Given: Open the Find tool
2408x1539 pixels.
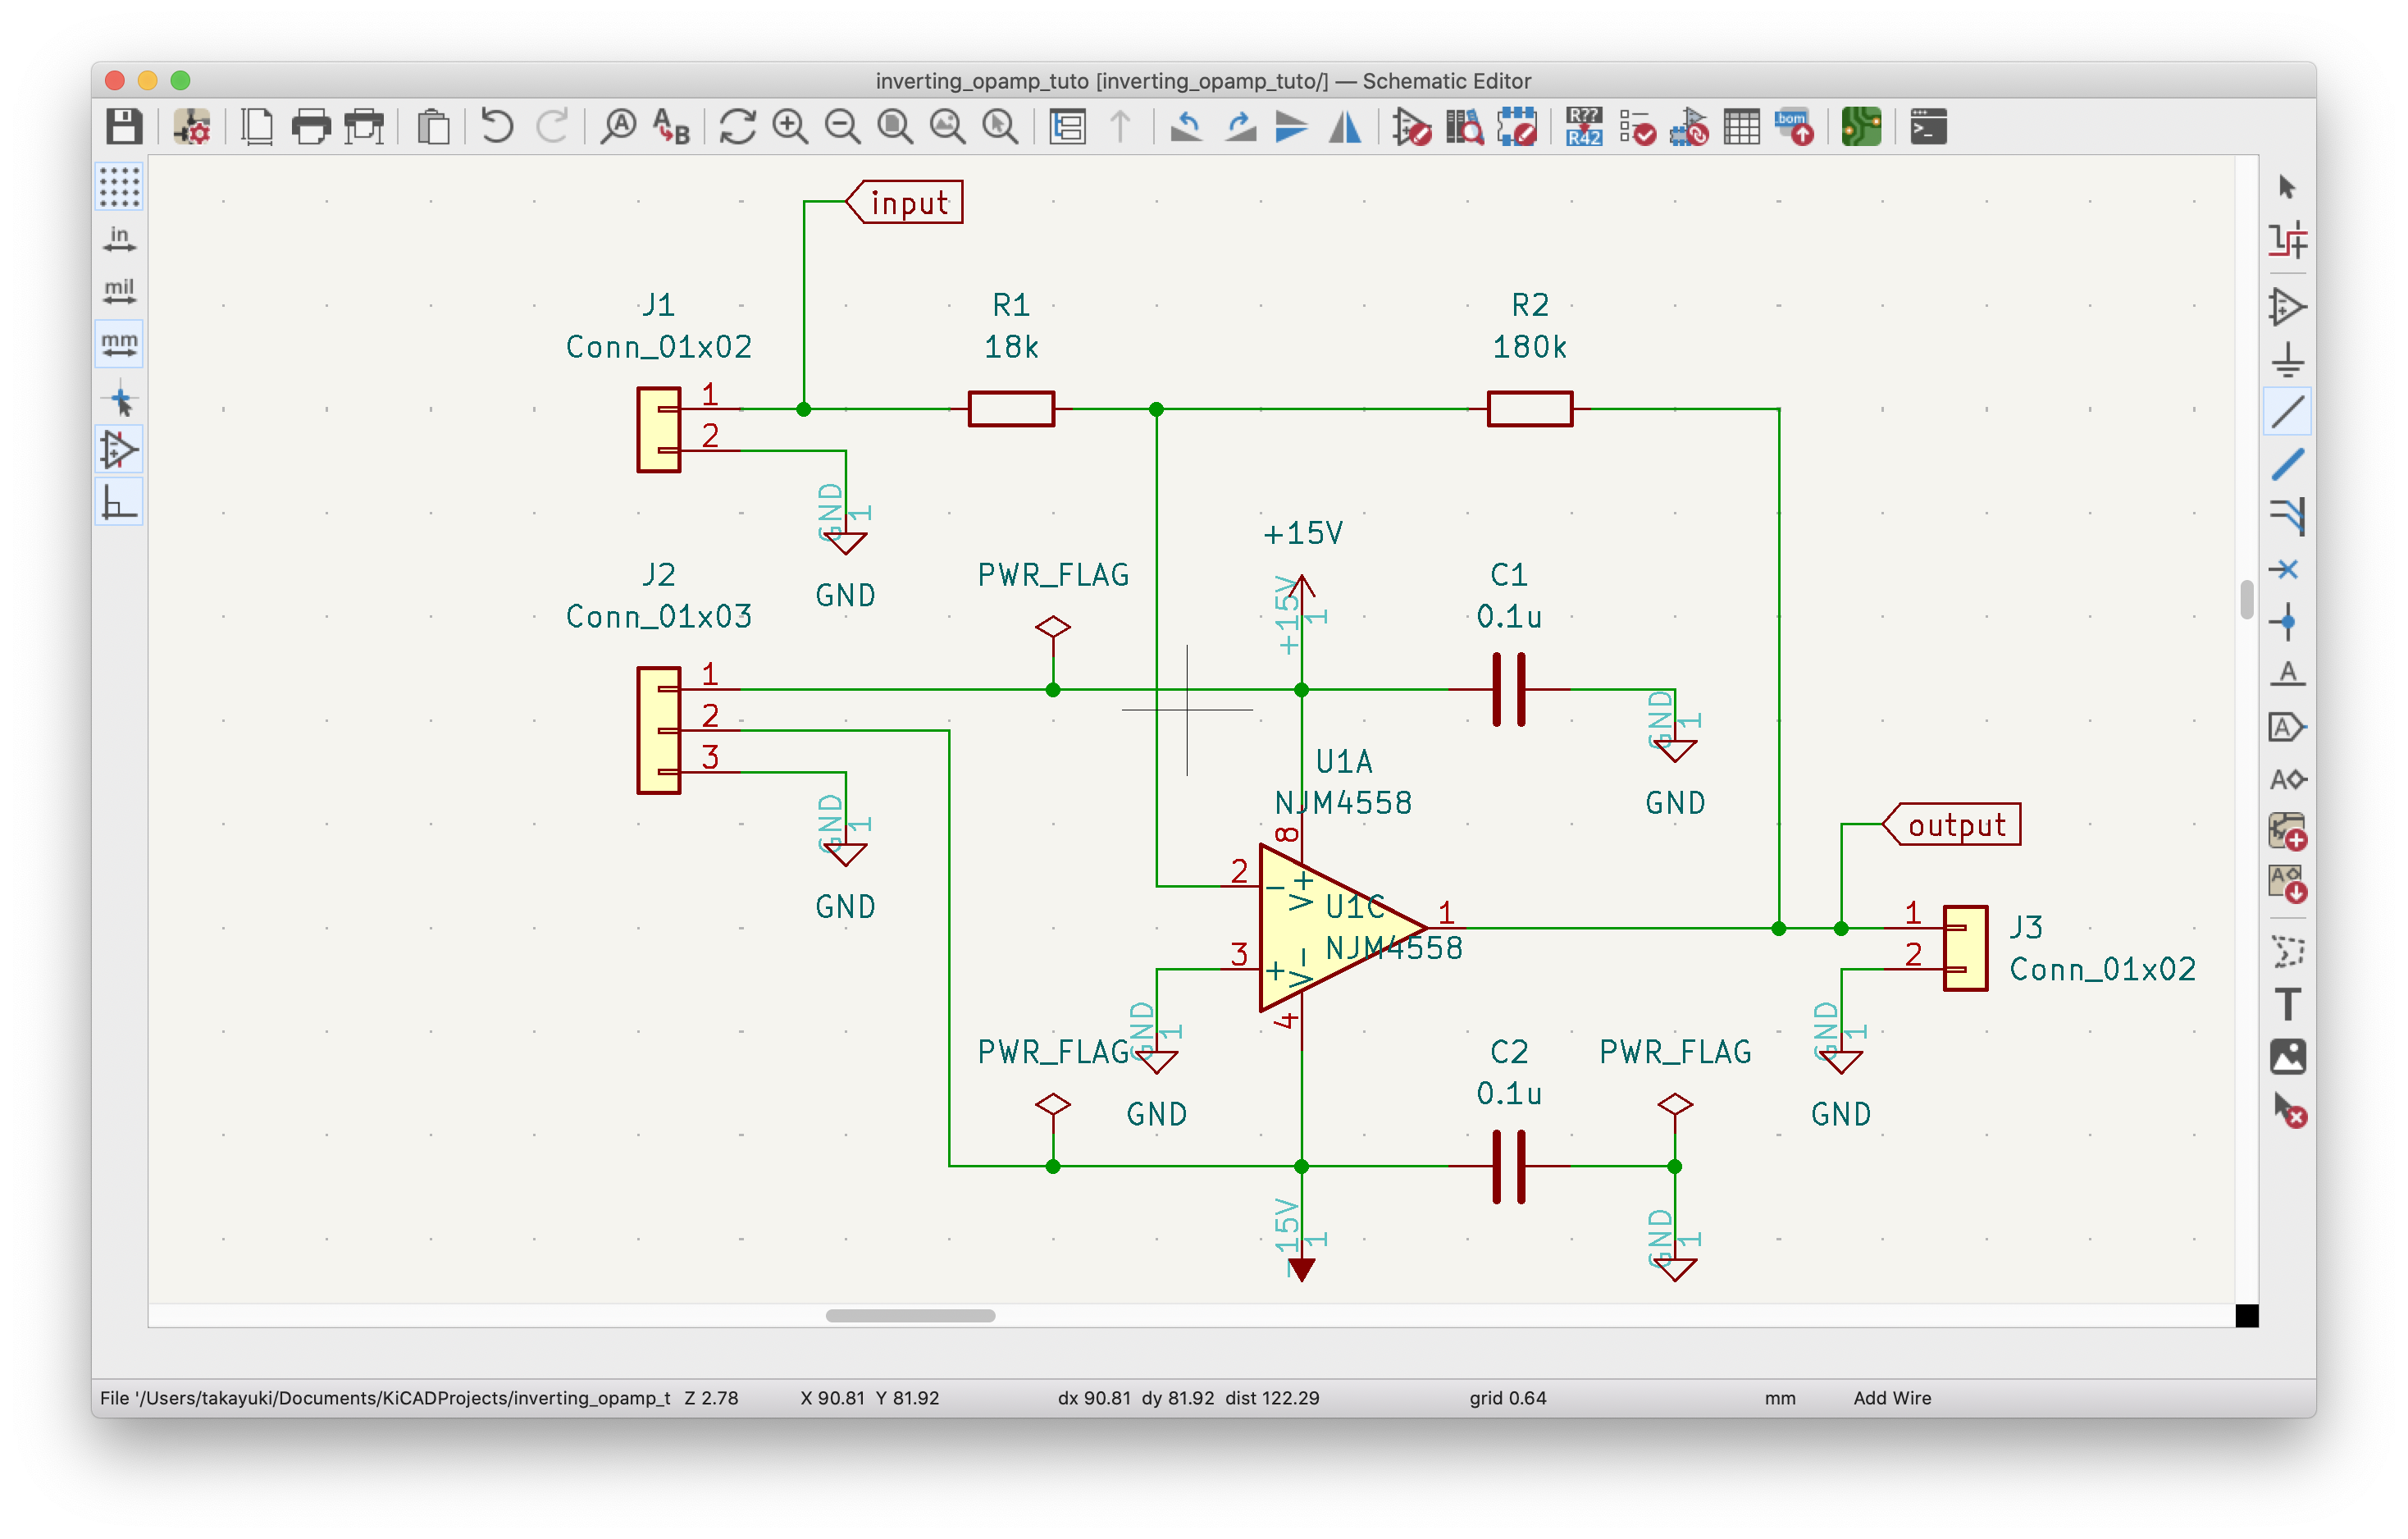Looking at the screenshot, I should [619, 127].
